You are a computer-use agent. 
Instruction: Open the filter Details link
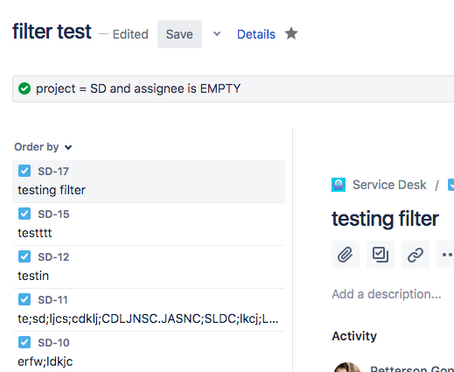tap(256, 34)
